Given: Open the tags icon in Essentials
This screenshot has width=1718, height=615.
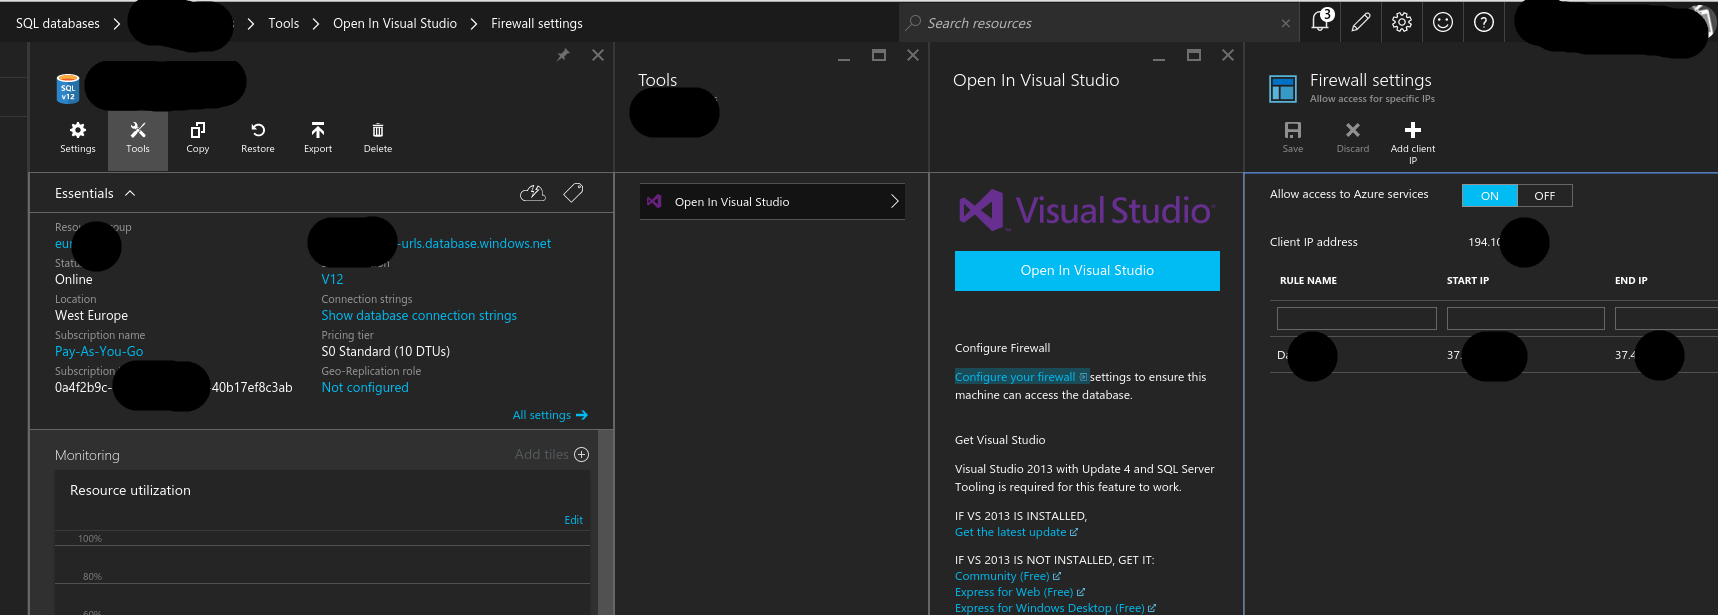Looking at the screenshot, I should (x=574, y=192).
